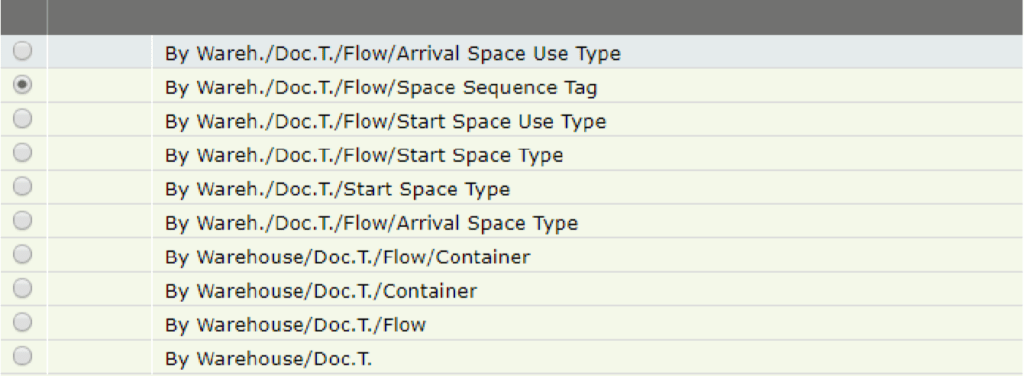Pick radio for Warehouse/Doc.T./Flow
Screen dimensions: 1024x376
coord(22,322)
